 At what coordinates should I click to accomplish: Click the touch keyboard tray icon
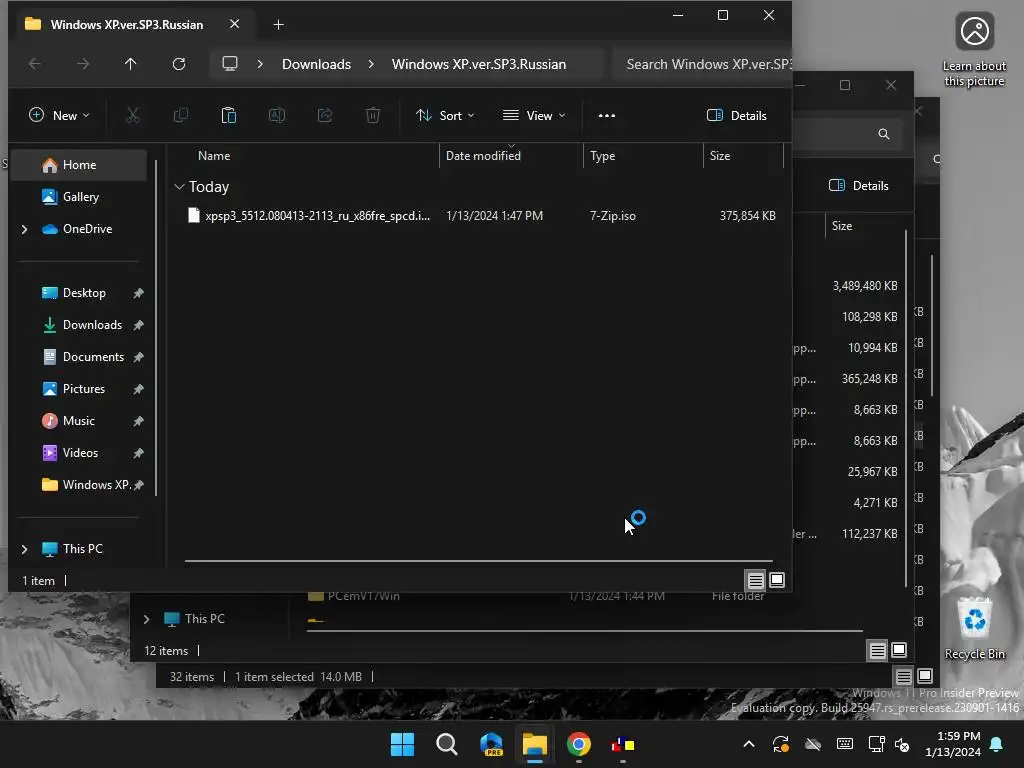point(844,744)
